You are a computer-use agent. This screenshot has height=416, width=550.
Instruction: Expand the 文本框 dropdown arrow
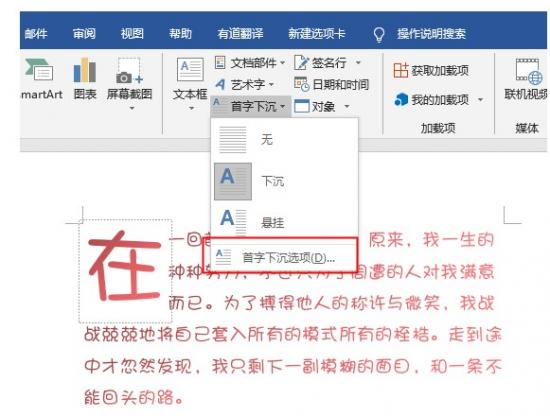pos(191,108)
